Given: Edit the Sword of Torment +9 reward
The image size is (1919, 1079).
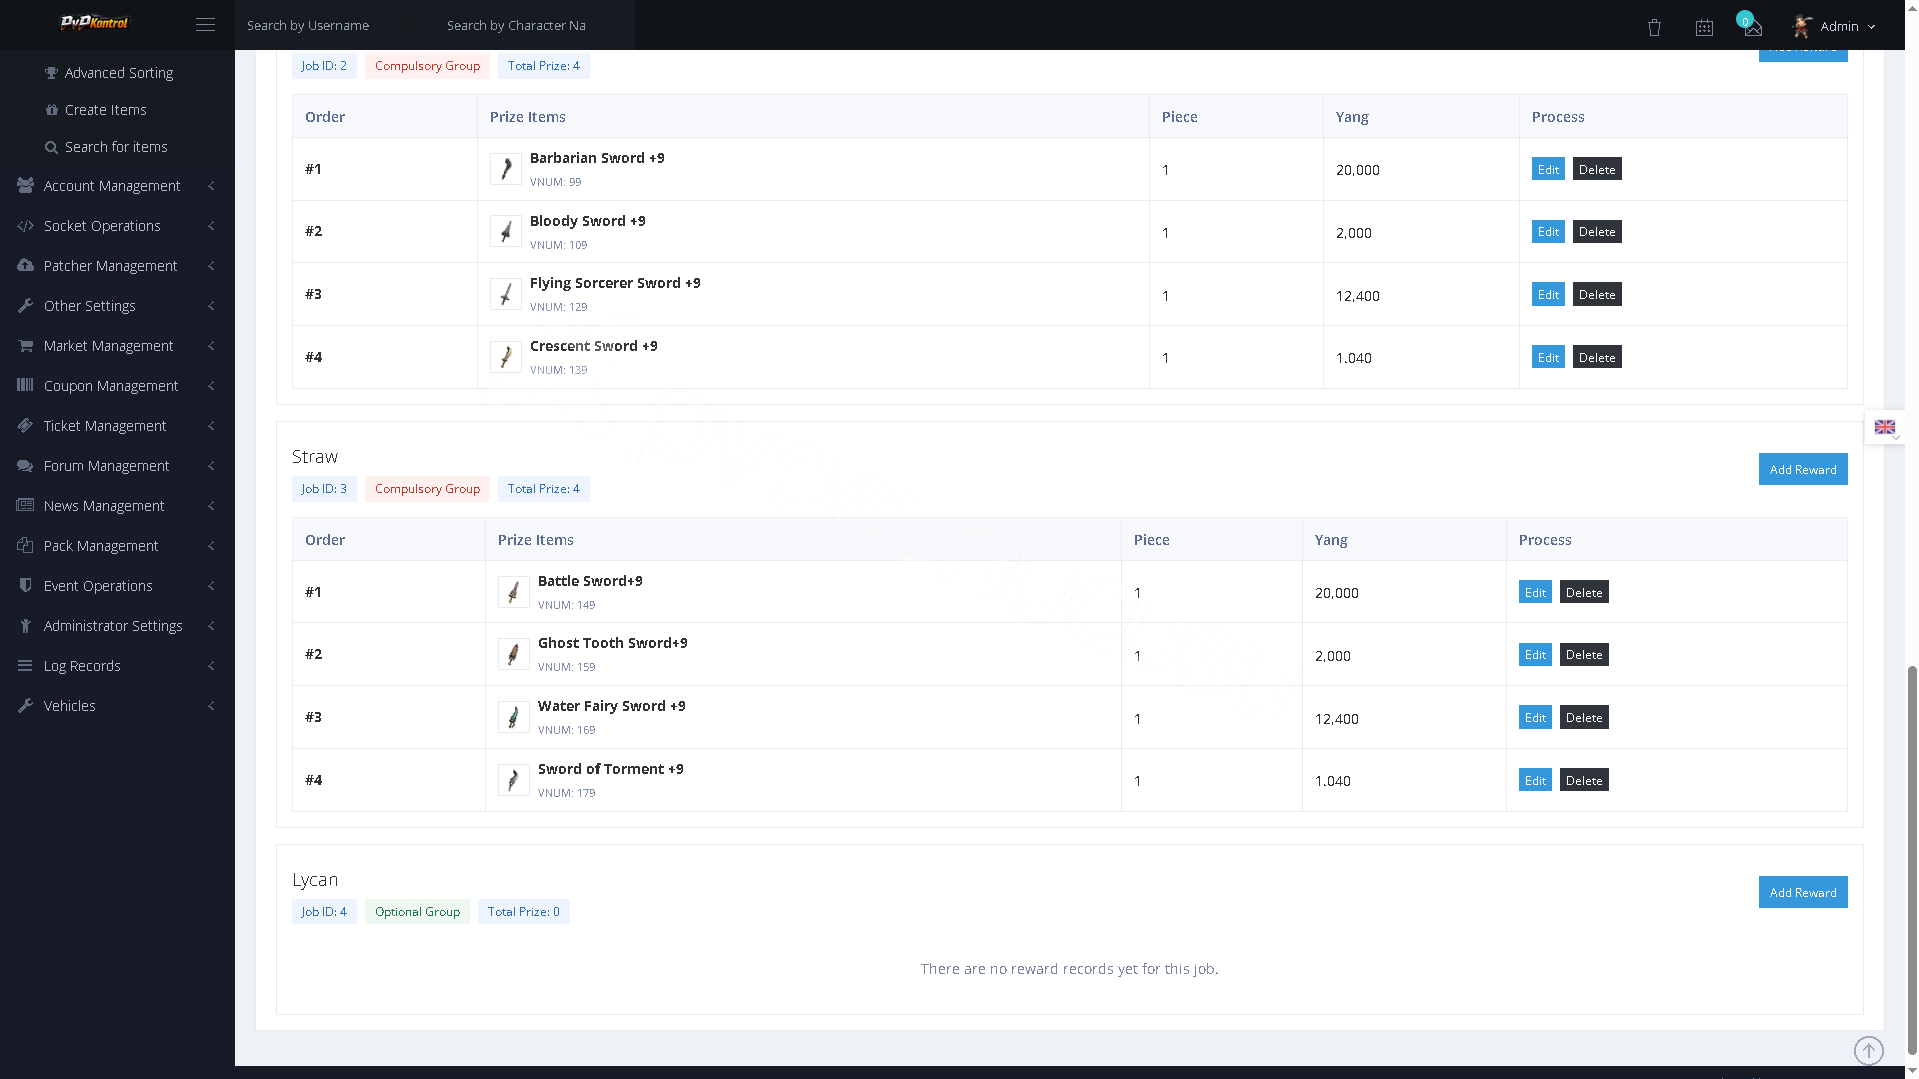Looking at the screenshot, I should (x=1535, y=780).
